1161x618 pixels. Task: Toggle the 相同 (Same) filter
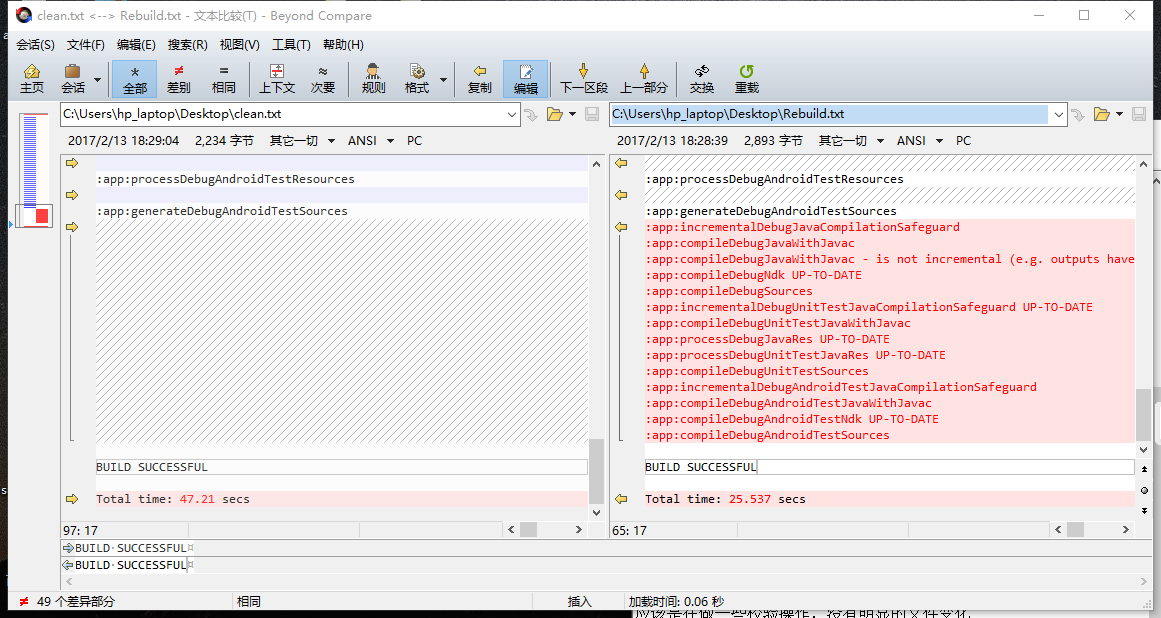[x=223, y=78]
